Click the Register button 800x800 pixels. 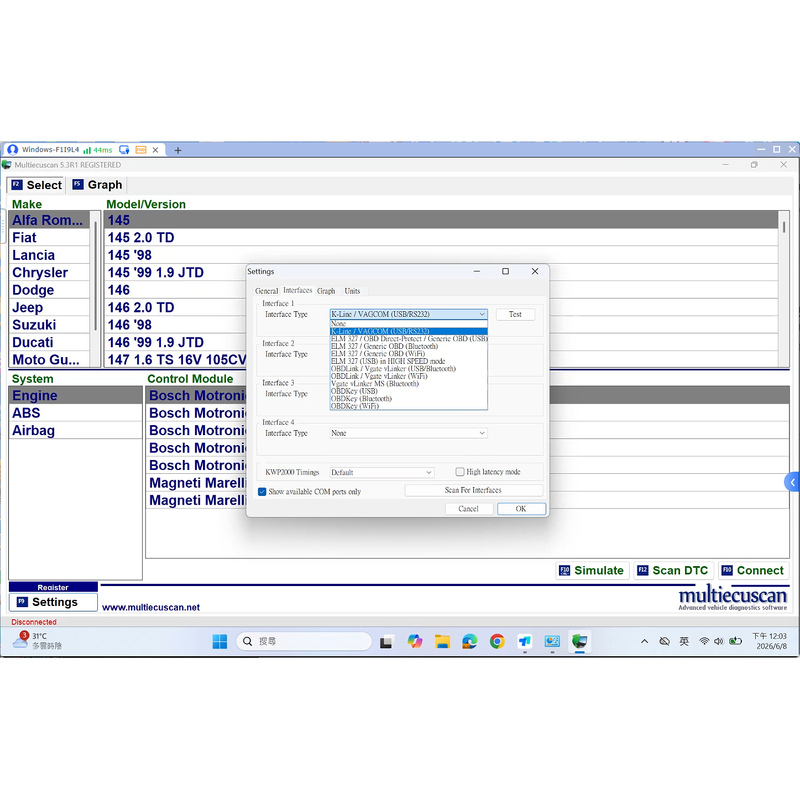click(53, 587)
